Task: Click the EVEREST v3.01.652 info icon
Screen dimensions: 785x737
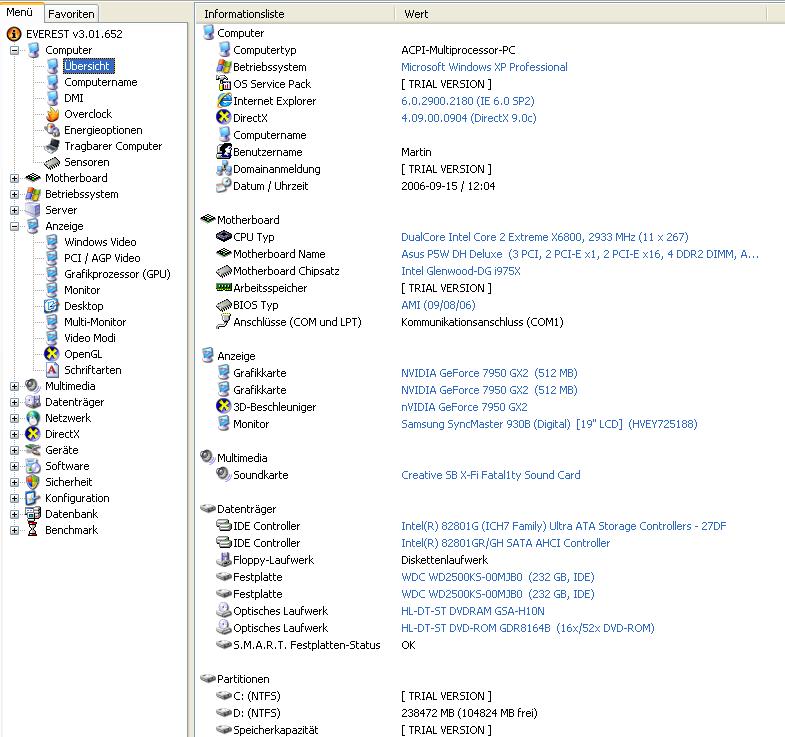Action: (14, 34)
